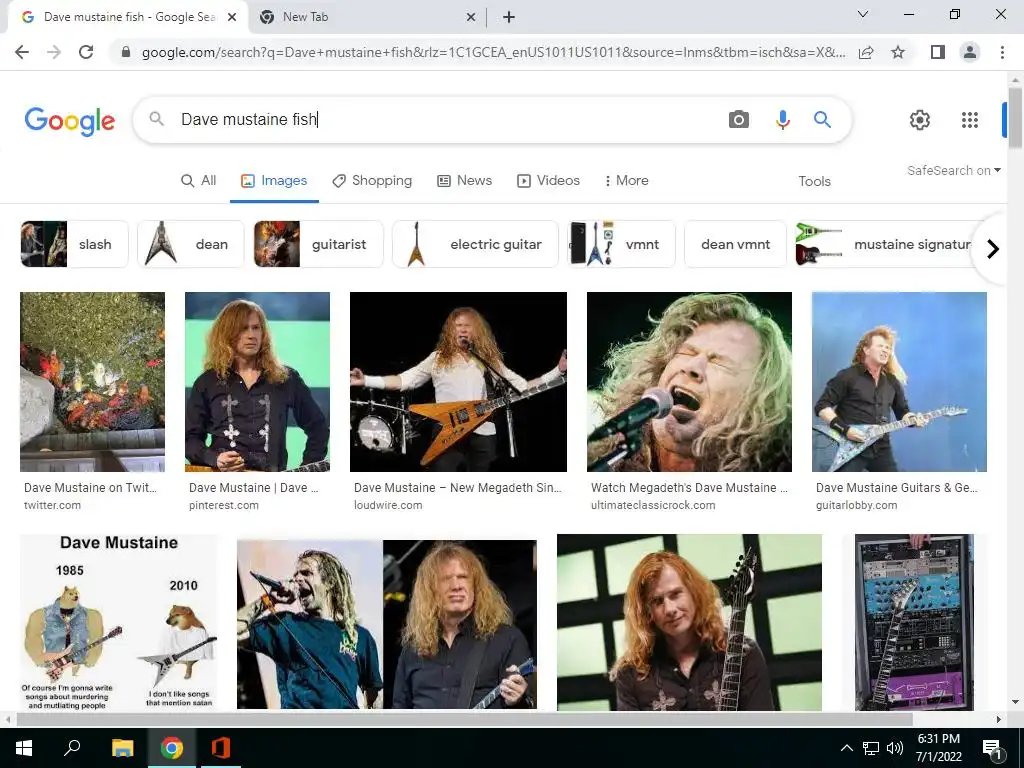Open the Chrome side panel
1024x768 pixels.
[938, 52]
